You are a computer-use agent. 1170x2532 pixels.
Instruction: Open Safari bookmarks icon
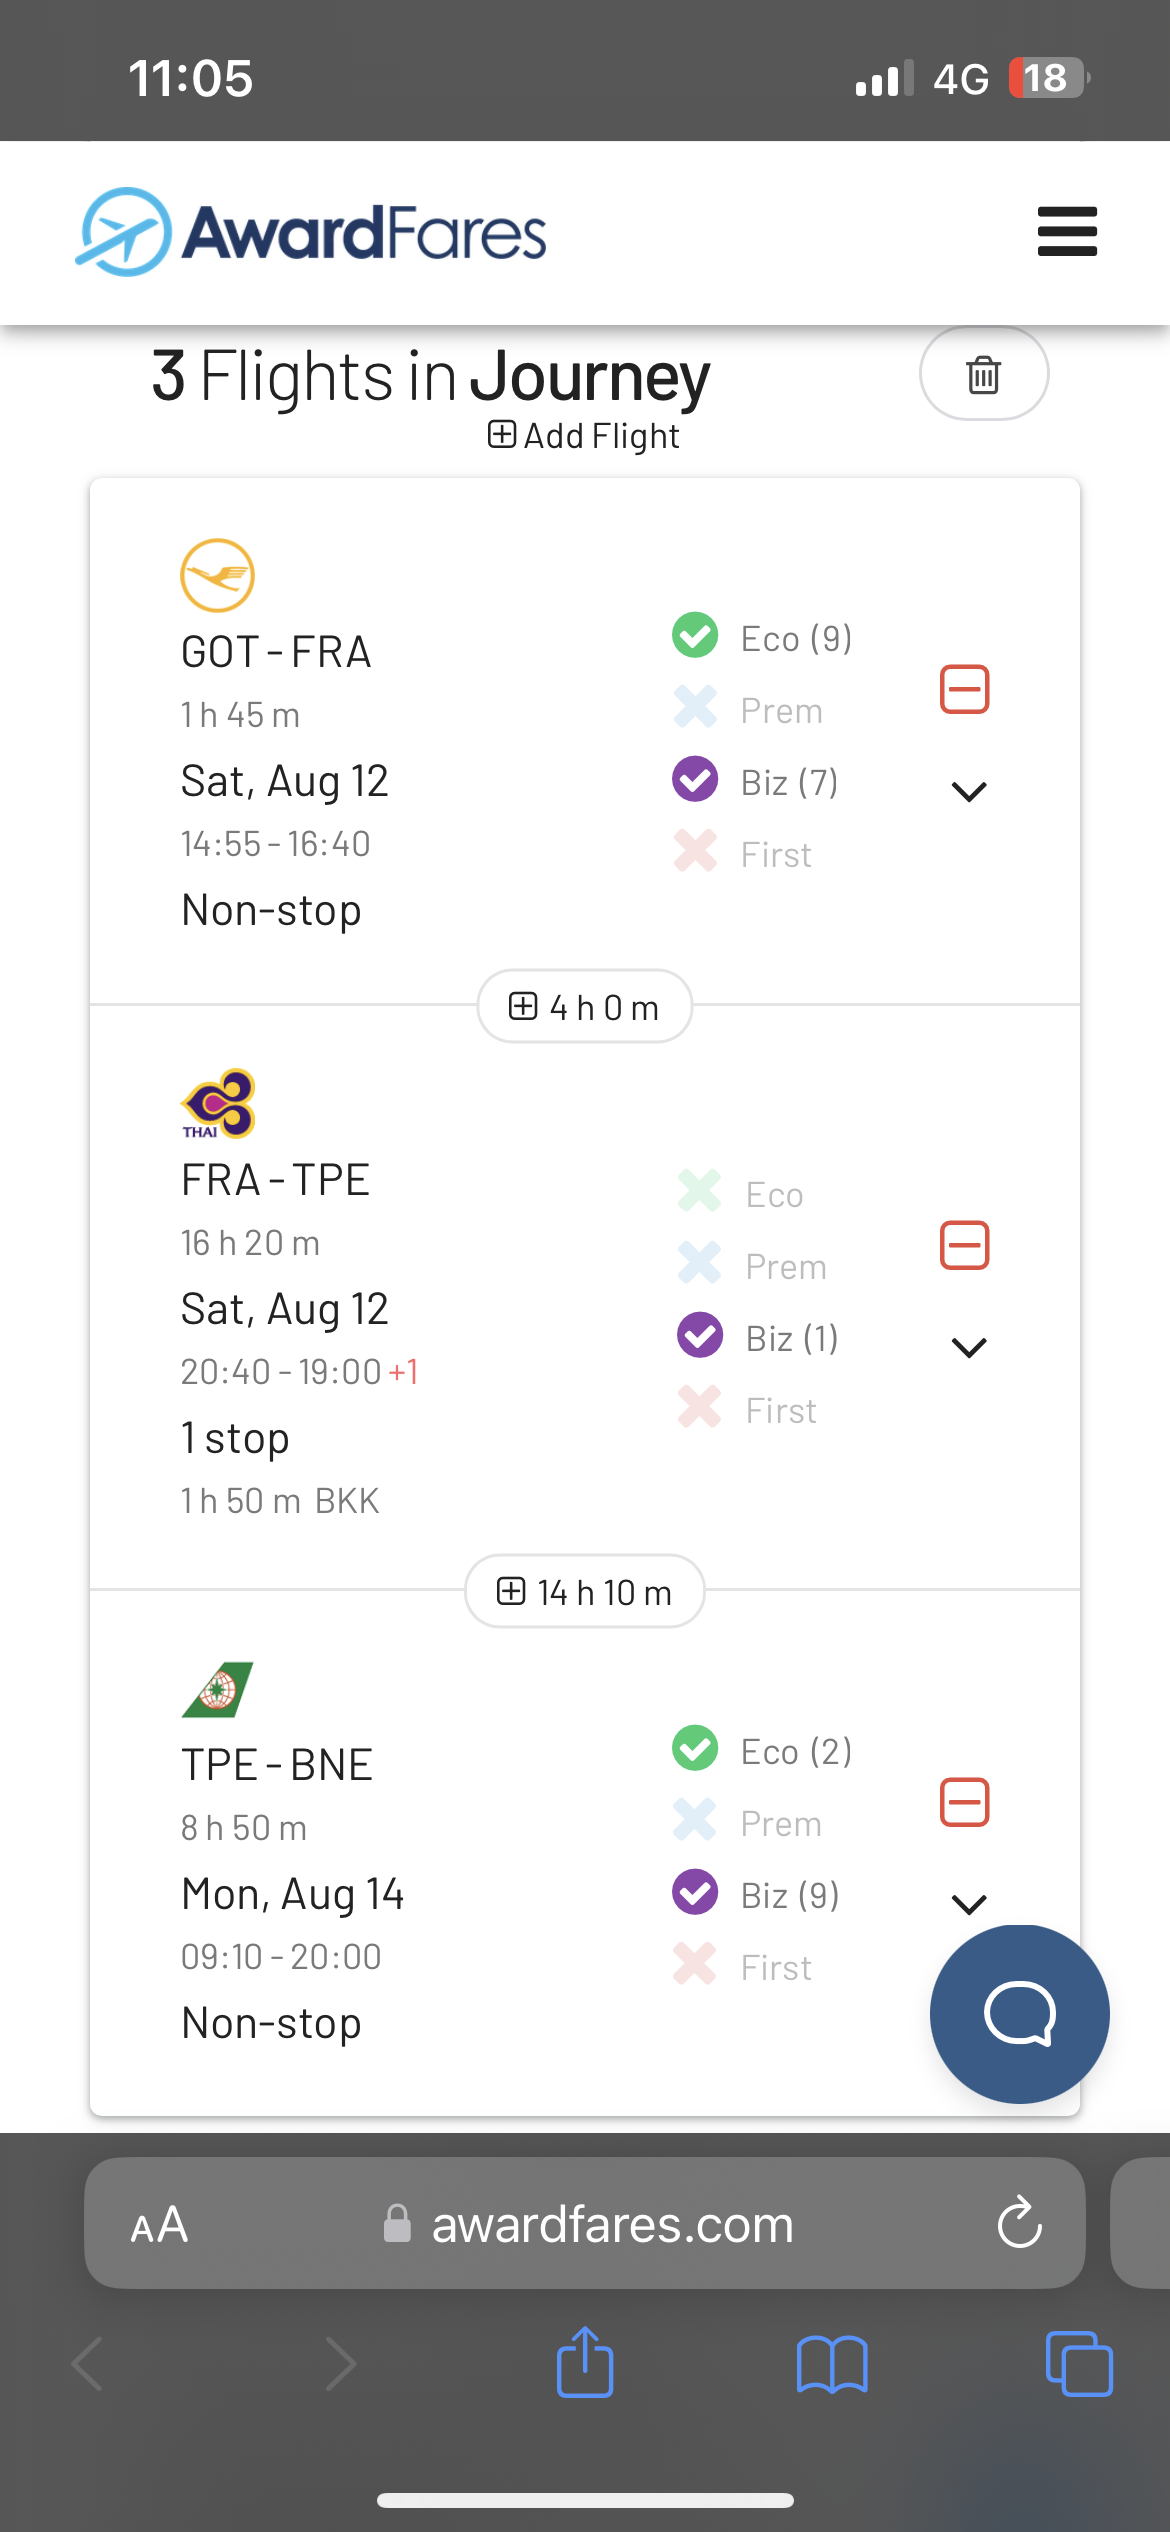(x=832, y=2364)
